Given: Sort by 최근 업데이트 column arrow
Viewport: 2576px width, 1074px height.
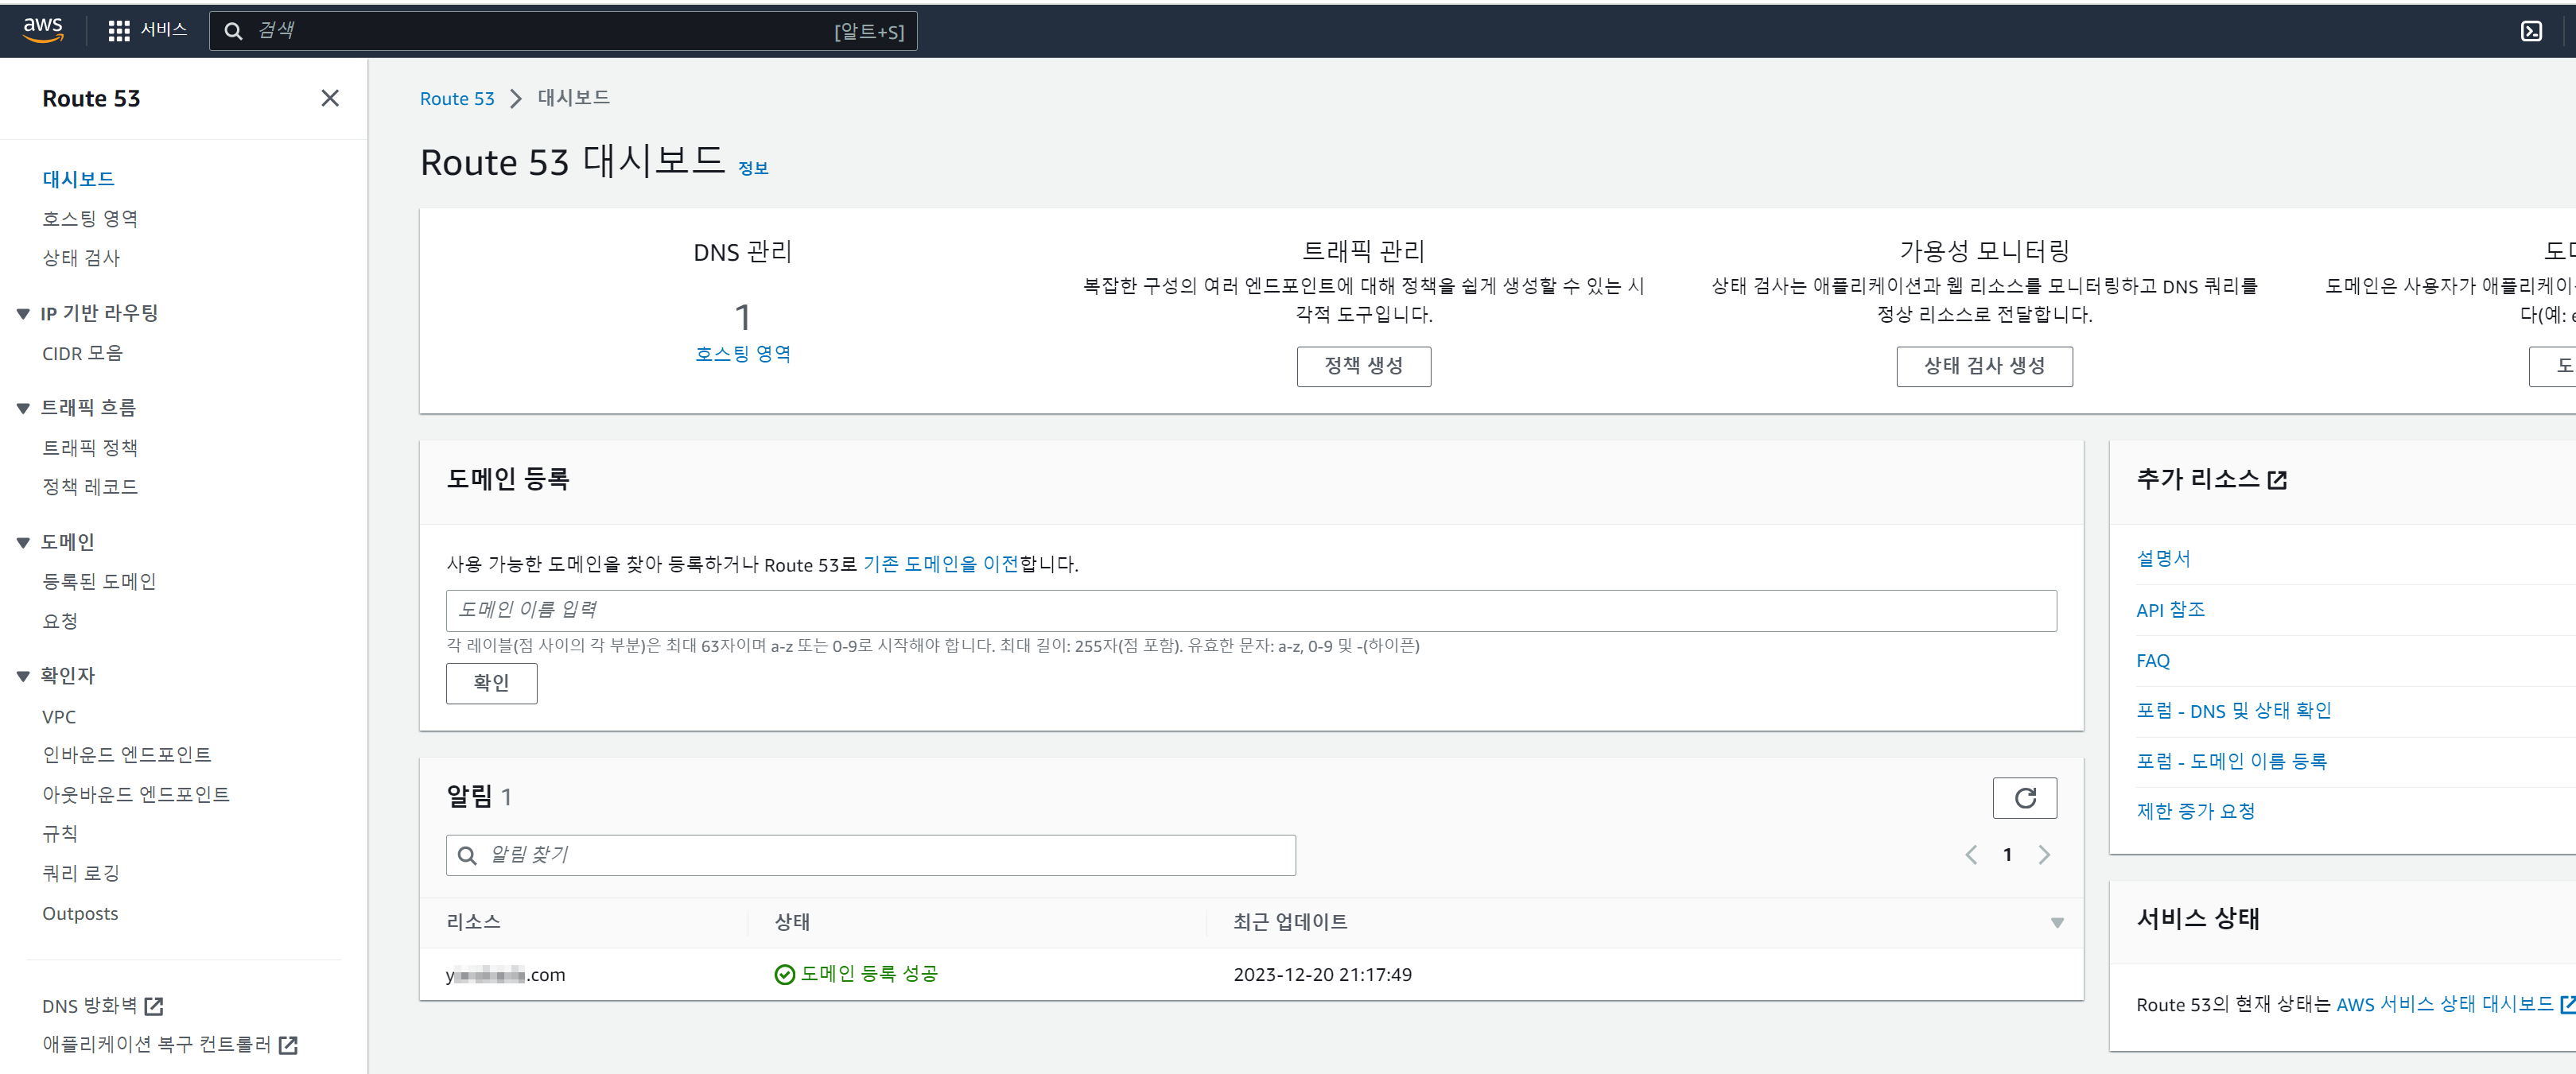Looking at the screenshot, I should coord(2056,922).
